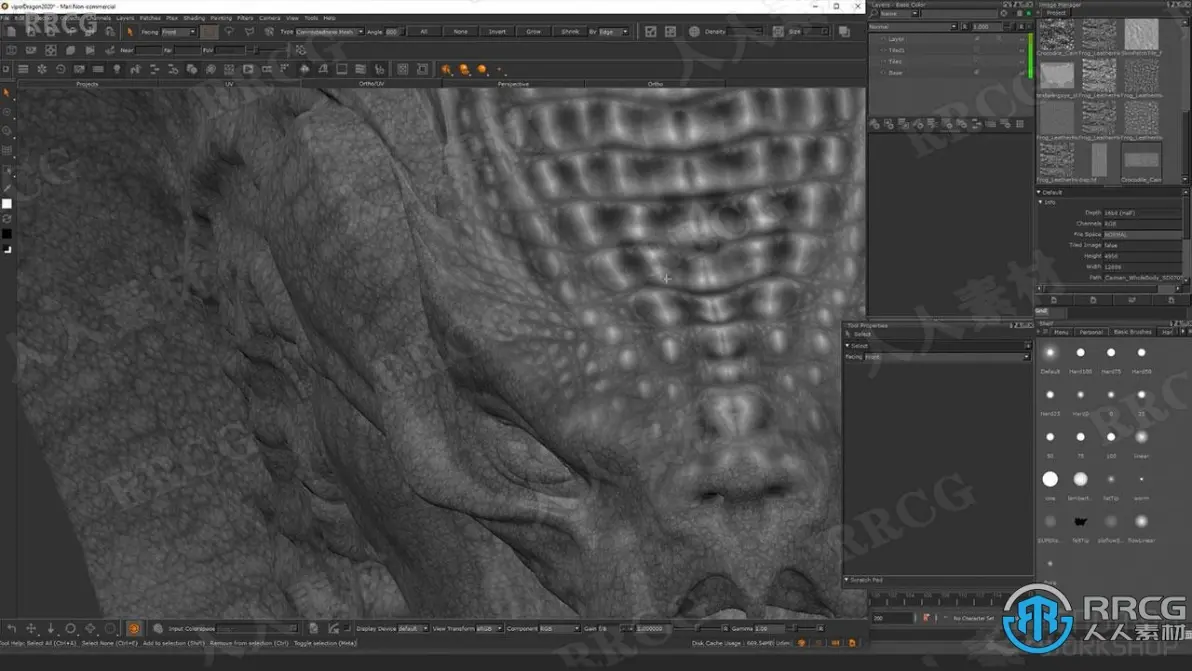Viewport: 1192px width, 671px height.
Task: Open the Camera menu
Action: (269, 17)
